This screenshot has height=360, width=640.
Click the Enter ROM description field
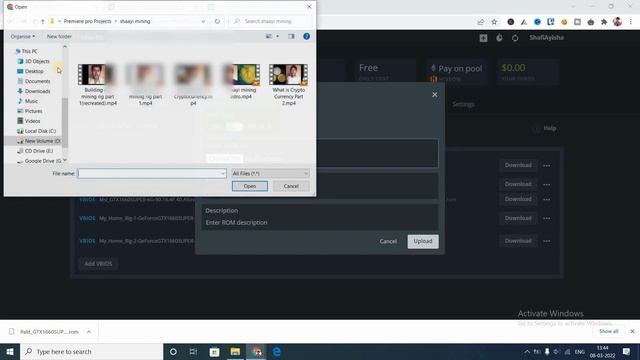[320, 222]
